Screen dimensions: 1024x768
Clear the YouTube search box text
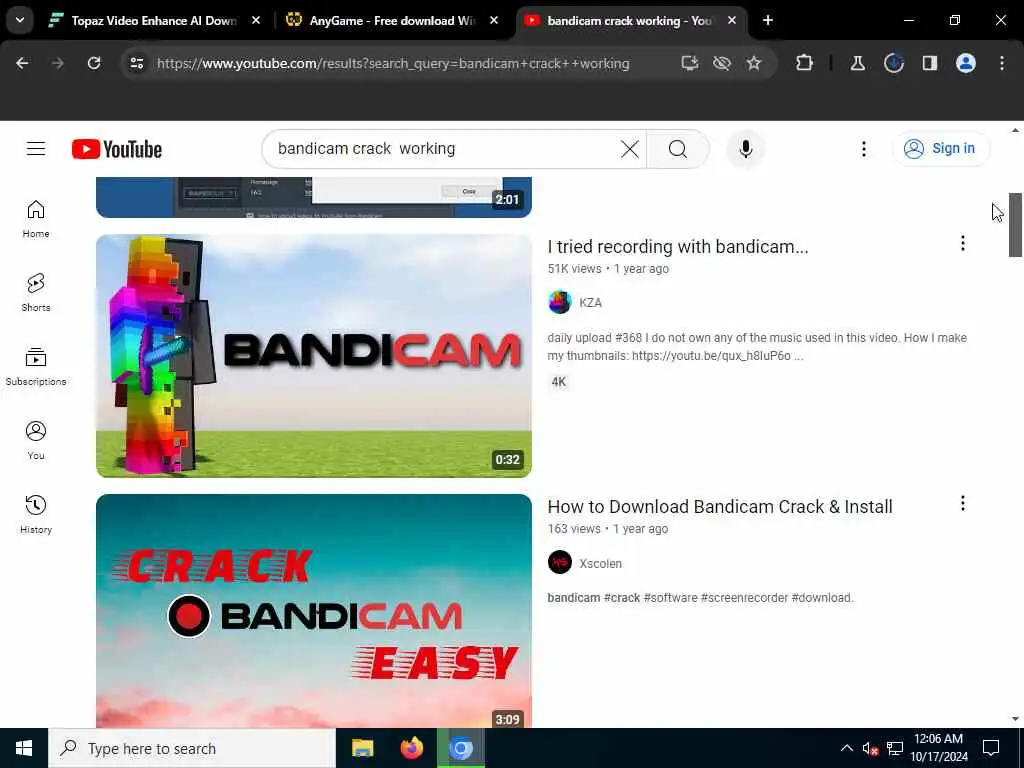click(x=630, y=149)
